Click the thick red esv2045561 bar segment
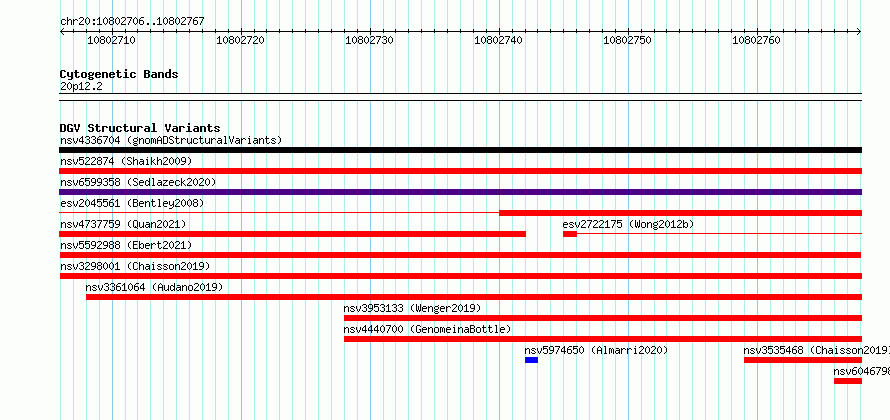This screenshot has height=420, width=890. click(681, 213)
